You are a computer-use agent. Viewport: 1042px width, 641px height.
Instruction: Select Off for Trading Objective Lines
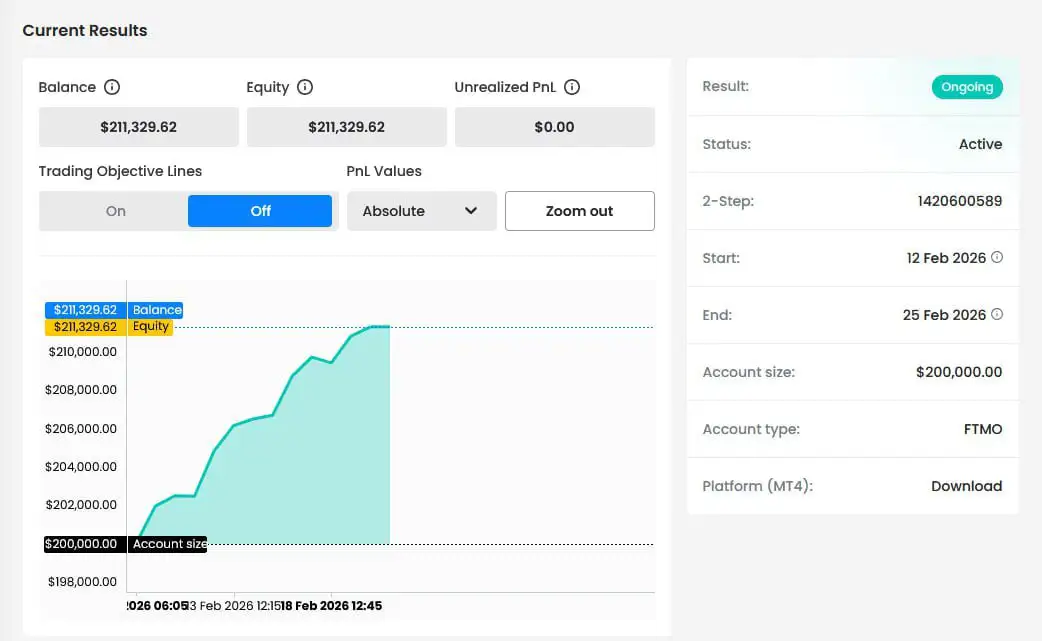point(260,211)
